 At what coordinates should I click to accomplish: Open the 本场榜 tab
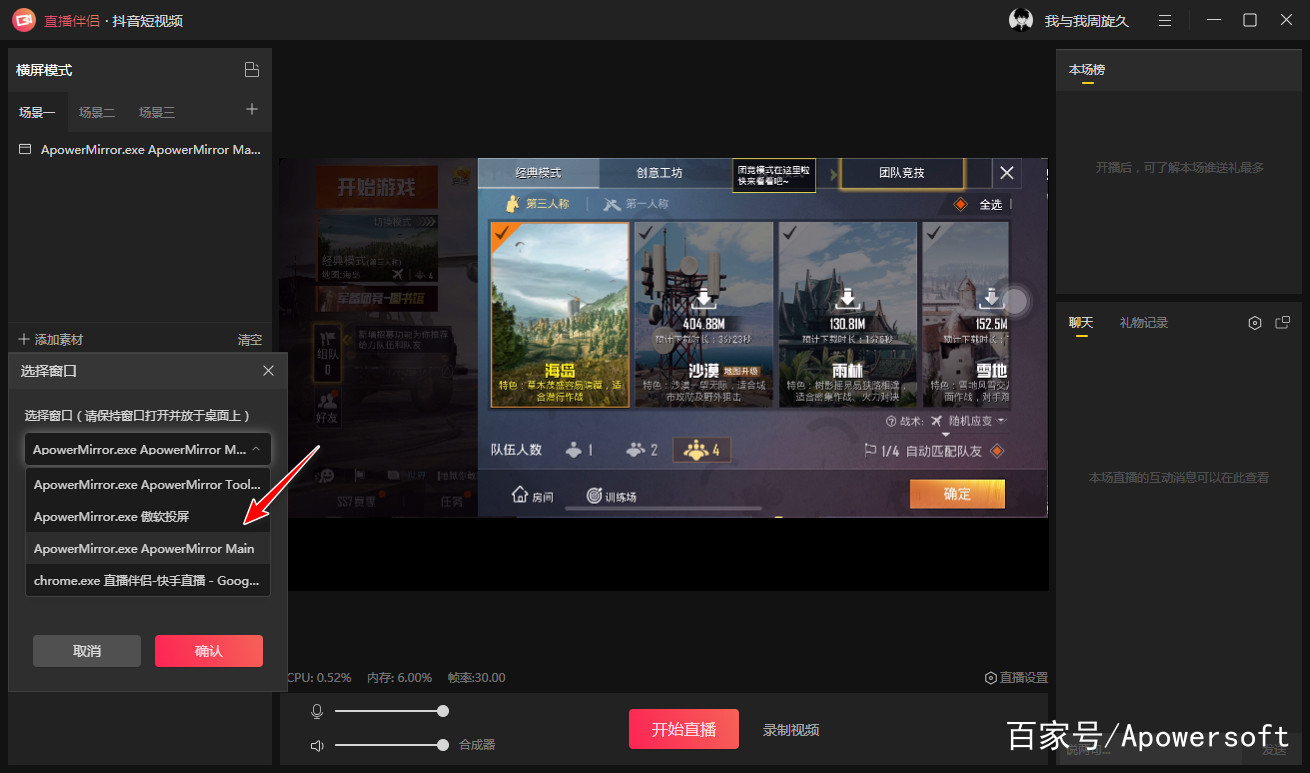pos(1087,70)
